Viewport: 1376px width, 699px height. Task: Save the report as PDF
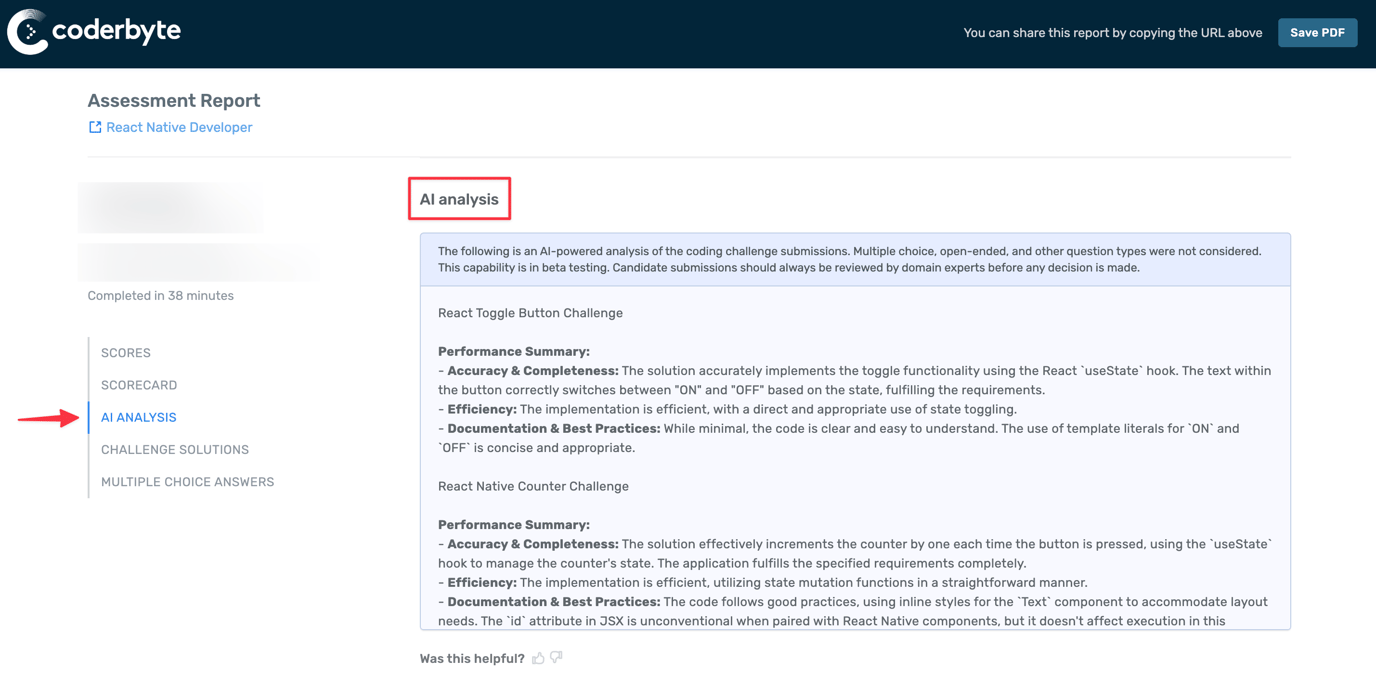1316,33
